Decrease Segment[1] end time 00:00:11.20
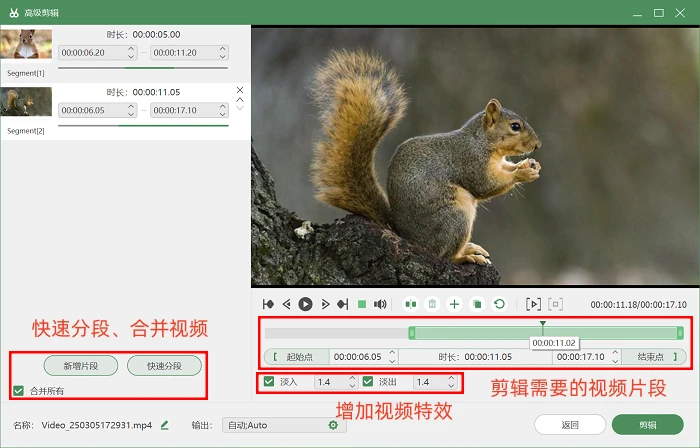The height and width of the screenshot is (448, 700). [x=223, y=56]
